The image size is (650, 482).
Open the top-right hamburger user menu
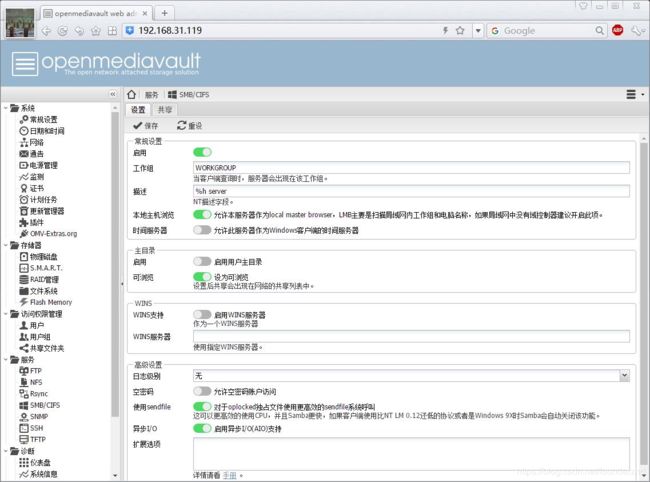(x=634, y=94)
